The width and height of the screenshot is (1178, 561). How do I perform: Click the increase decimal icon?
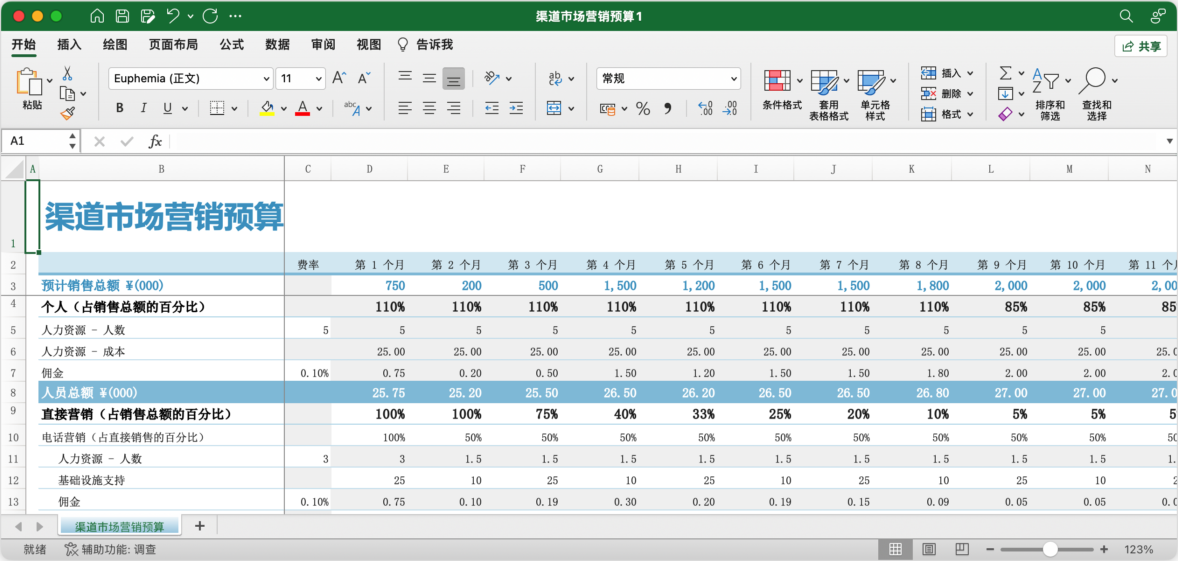pos(705,109)
